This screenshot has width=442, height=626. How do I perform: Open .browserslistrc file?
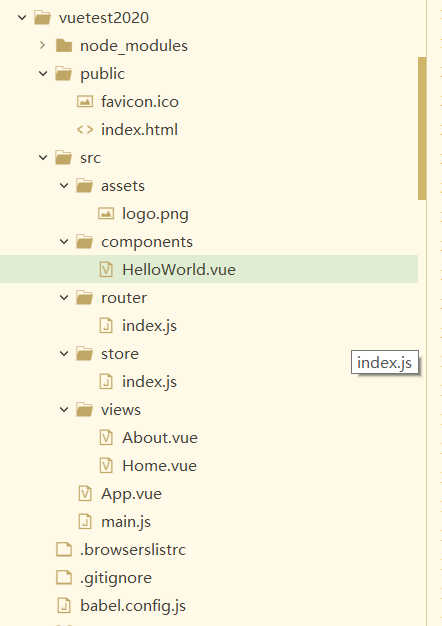[x=133, y=550]
